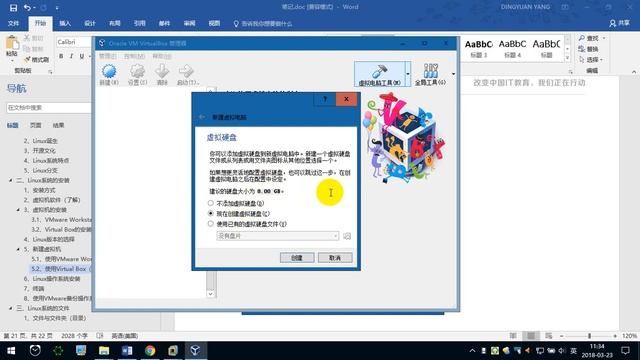The height and width of the screenshot is (360, 640).
Task: Collapse the '3. 虚拟机的安装' heading
Action: point(18,210)
